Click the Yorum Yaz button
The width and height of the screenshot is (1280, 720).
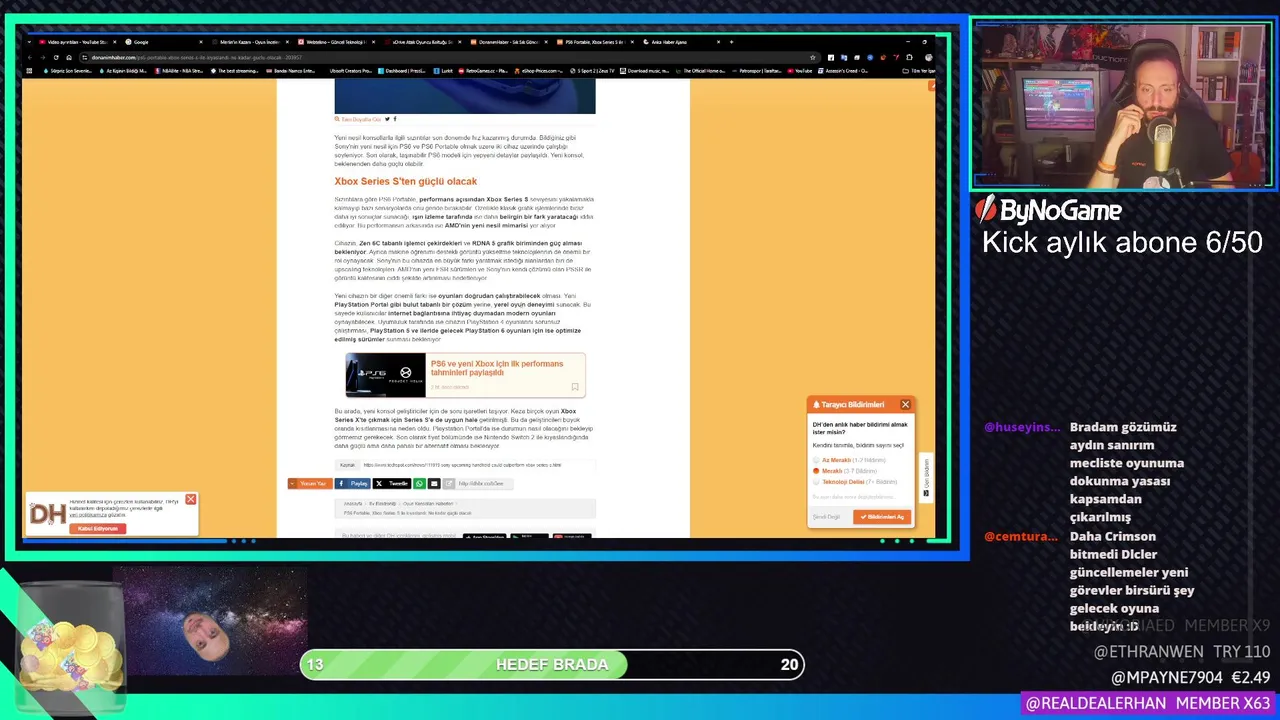click(308, 483)
